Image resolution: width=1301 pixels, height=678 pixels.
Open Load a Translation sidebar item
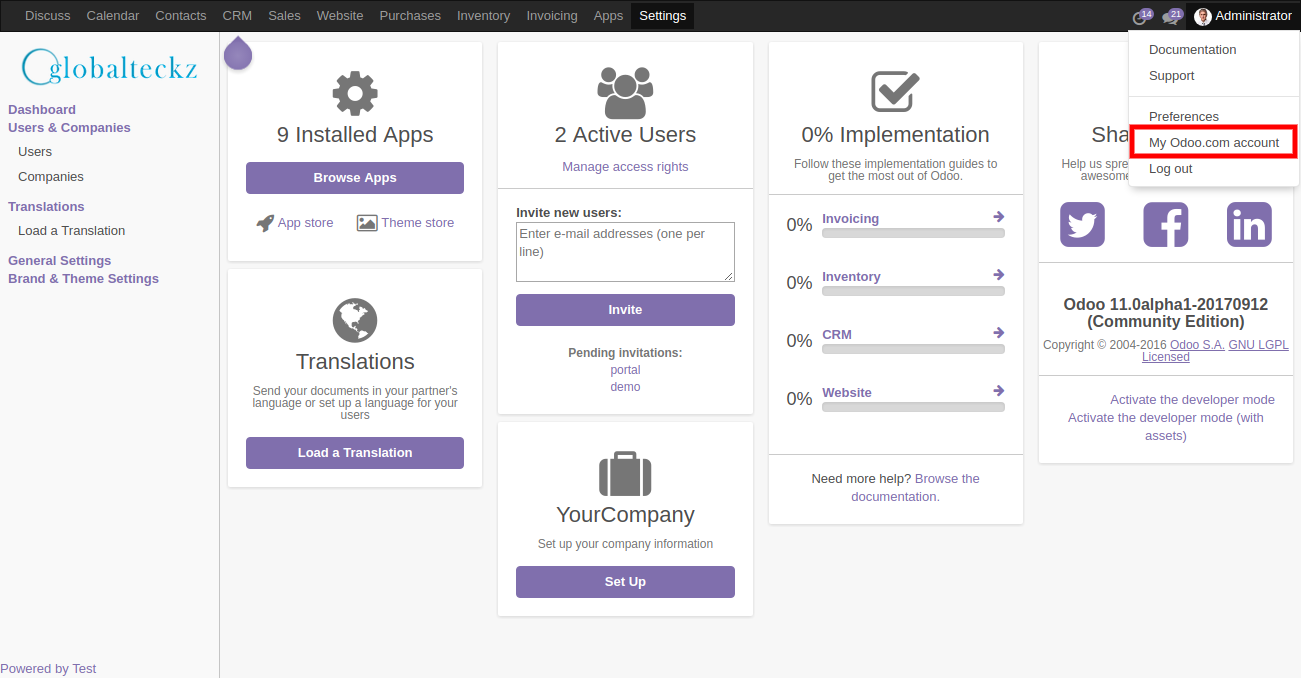[x=72, y=231]
